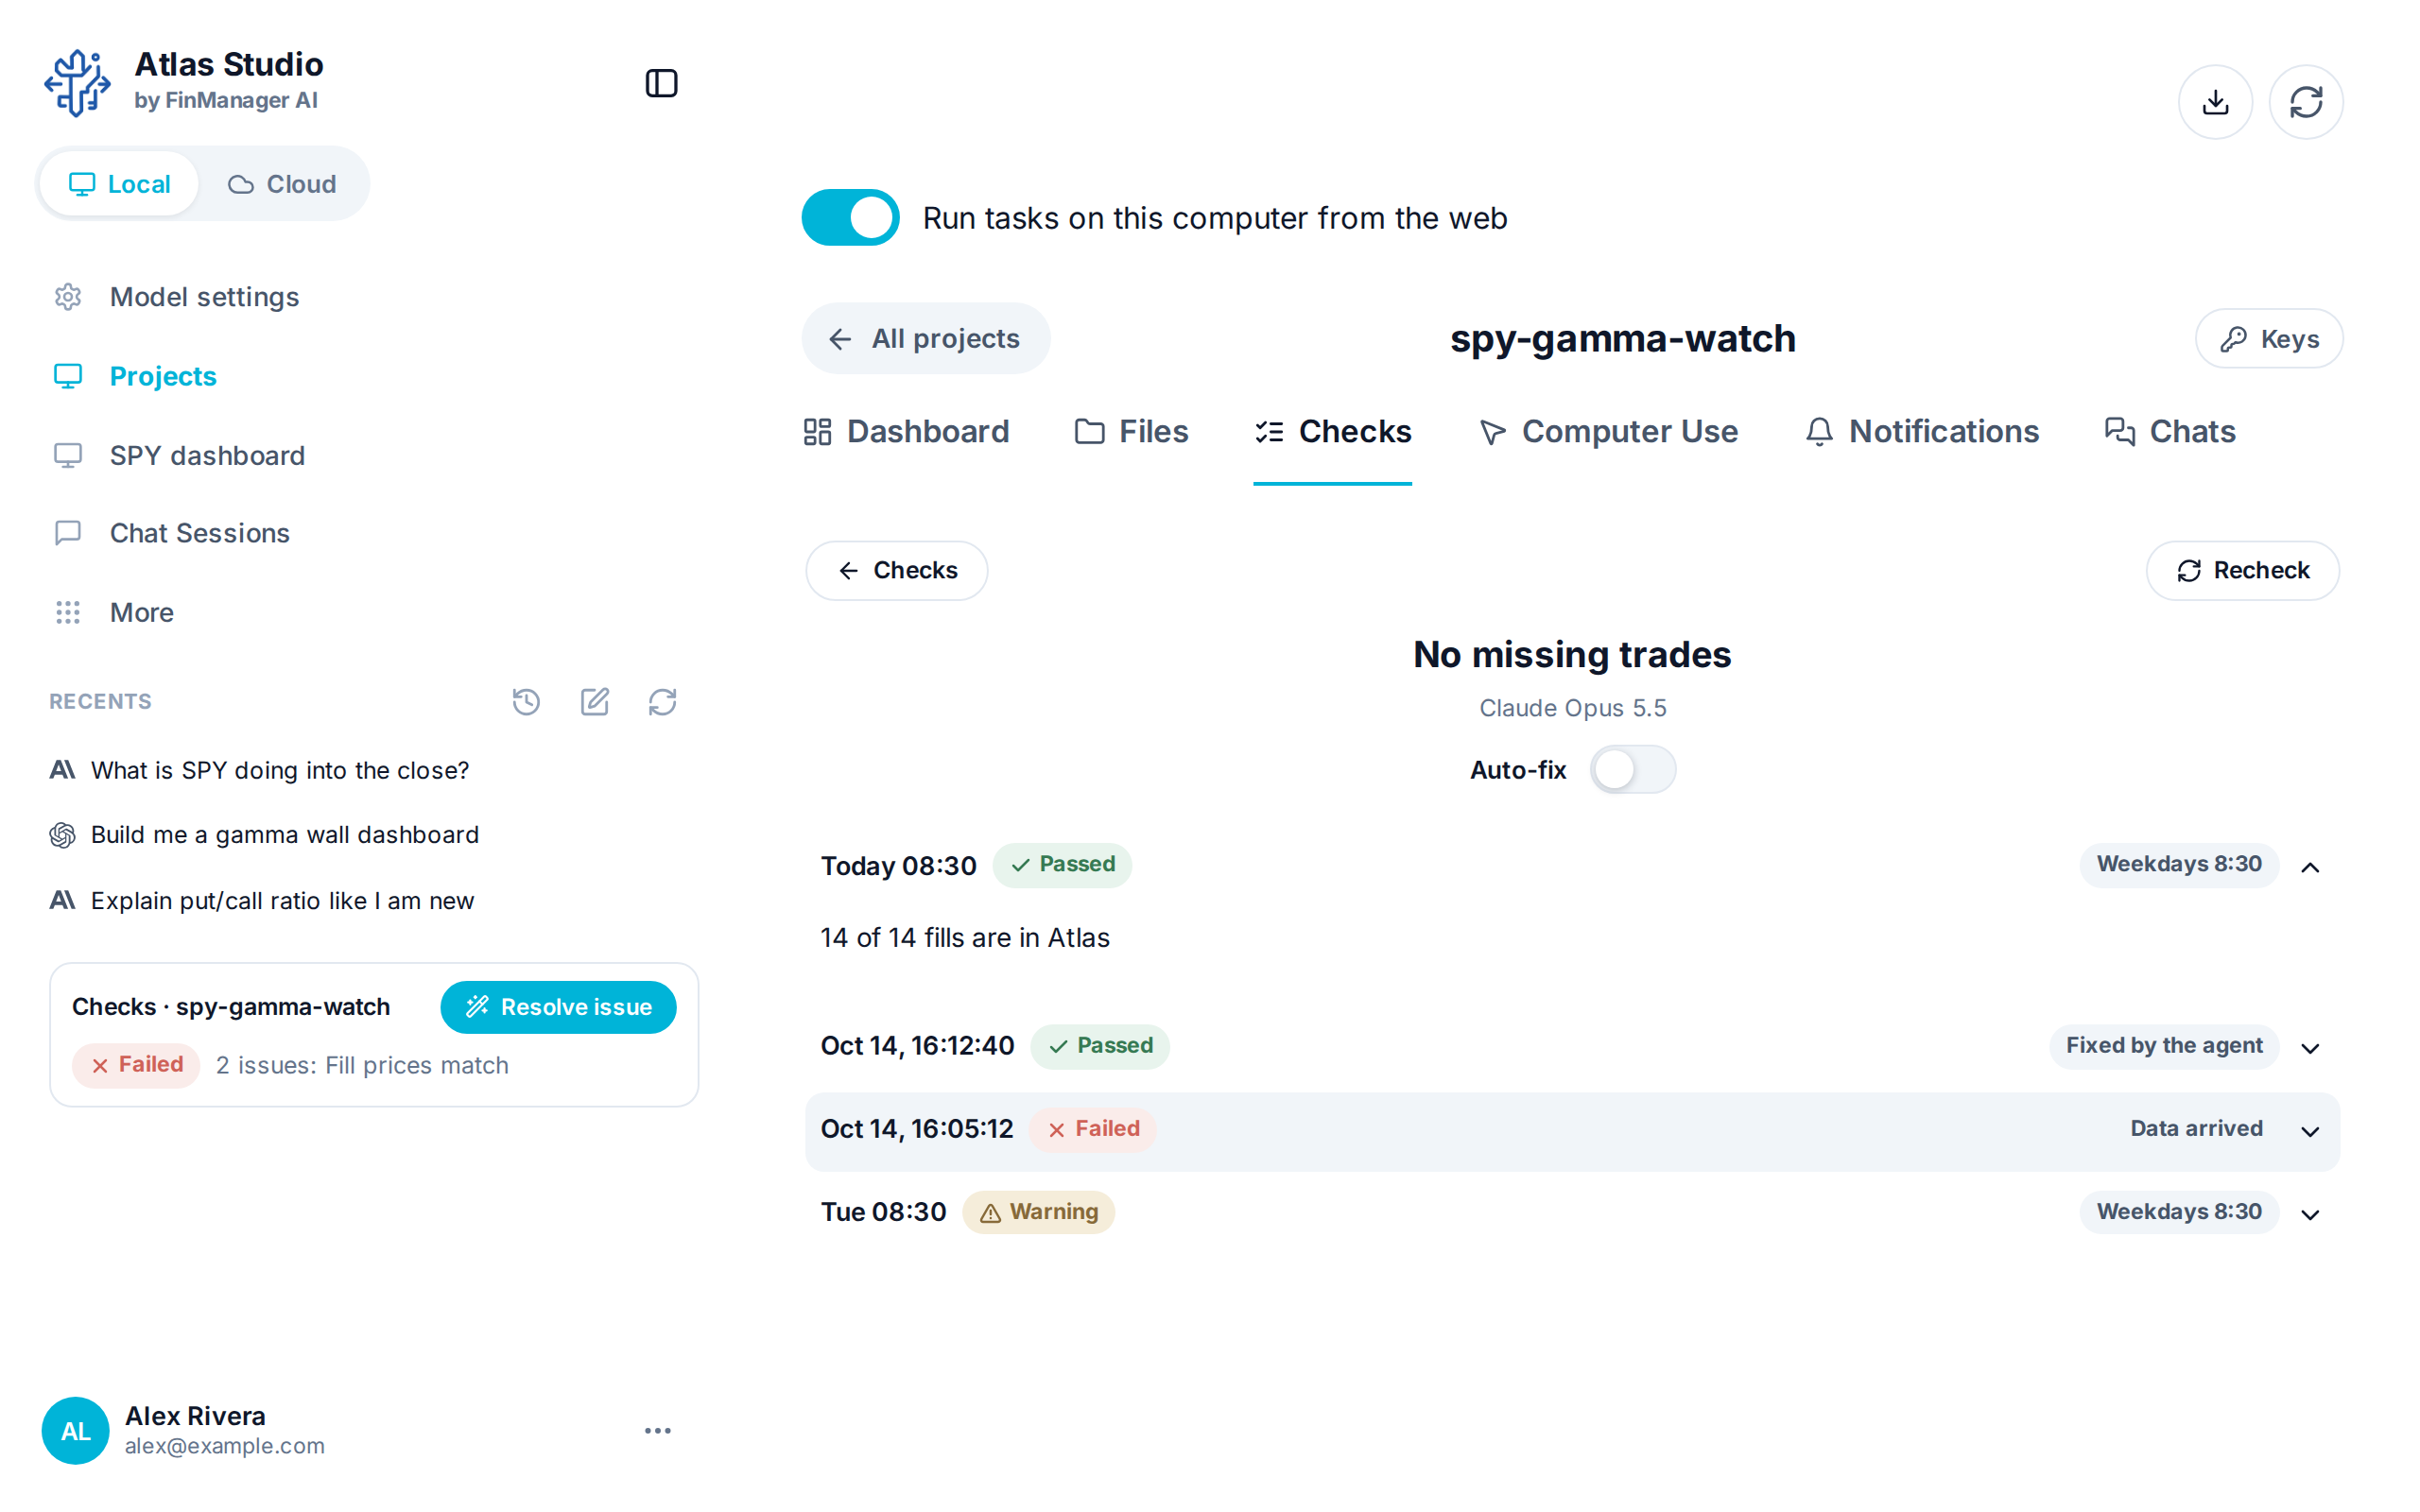Click the top-right refresh icon
The height and width of the screenshot is (1512, 2420).
[2306, 102]
